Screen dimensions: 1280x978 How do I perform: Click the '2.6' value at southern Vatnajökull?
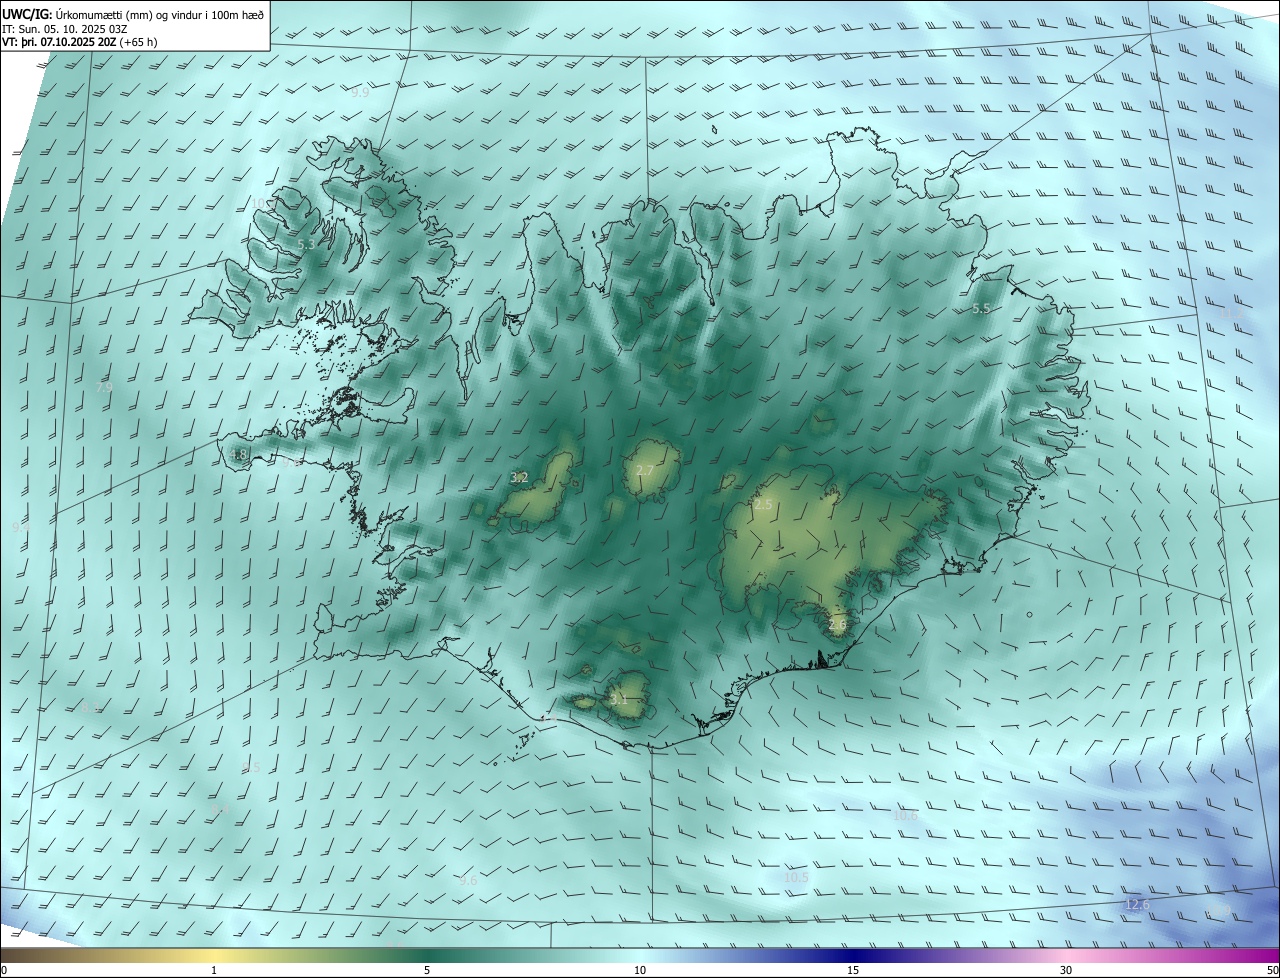[838, 625]
